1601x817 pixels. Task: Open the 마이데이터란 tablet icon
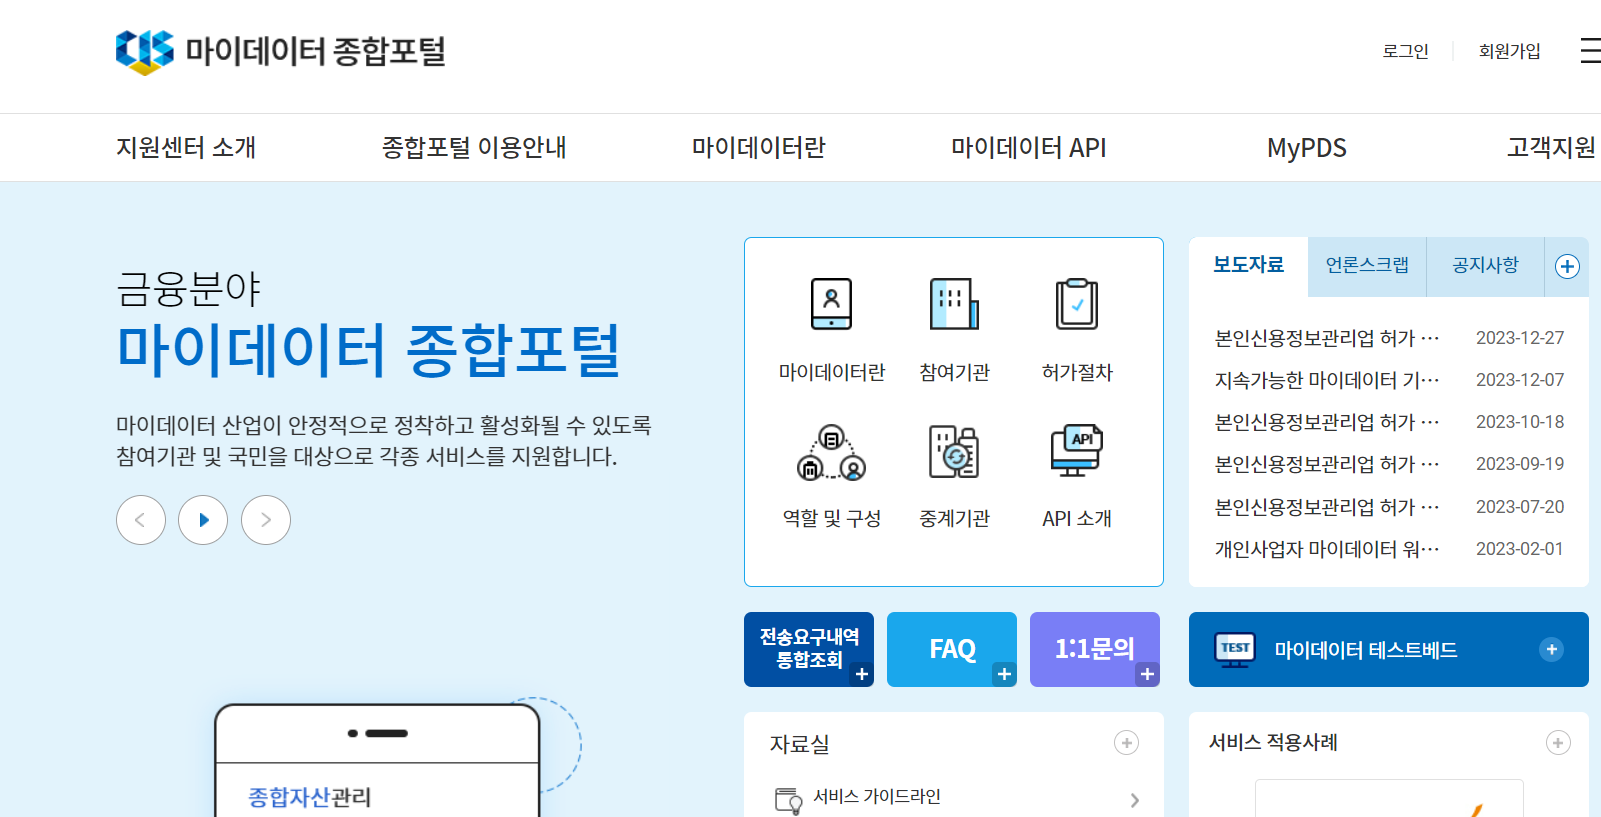tap(831, 303)
